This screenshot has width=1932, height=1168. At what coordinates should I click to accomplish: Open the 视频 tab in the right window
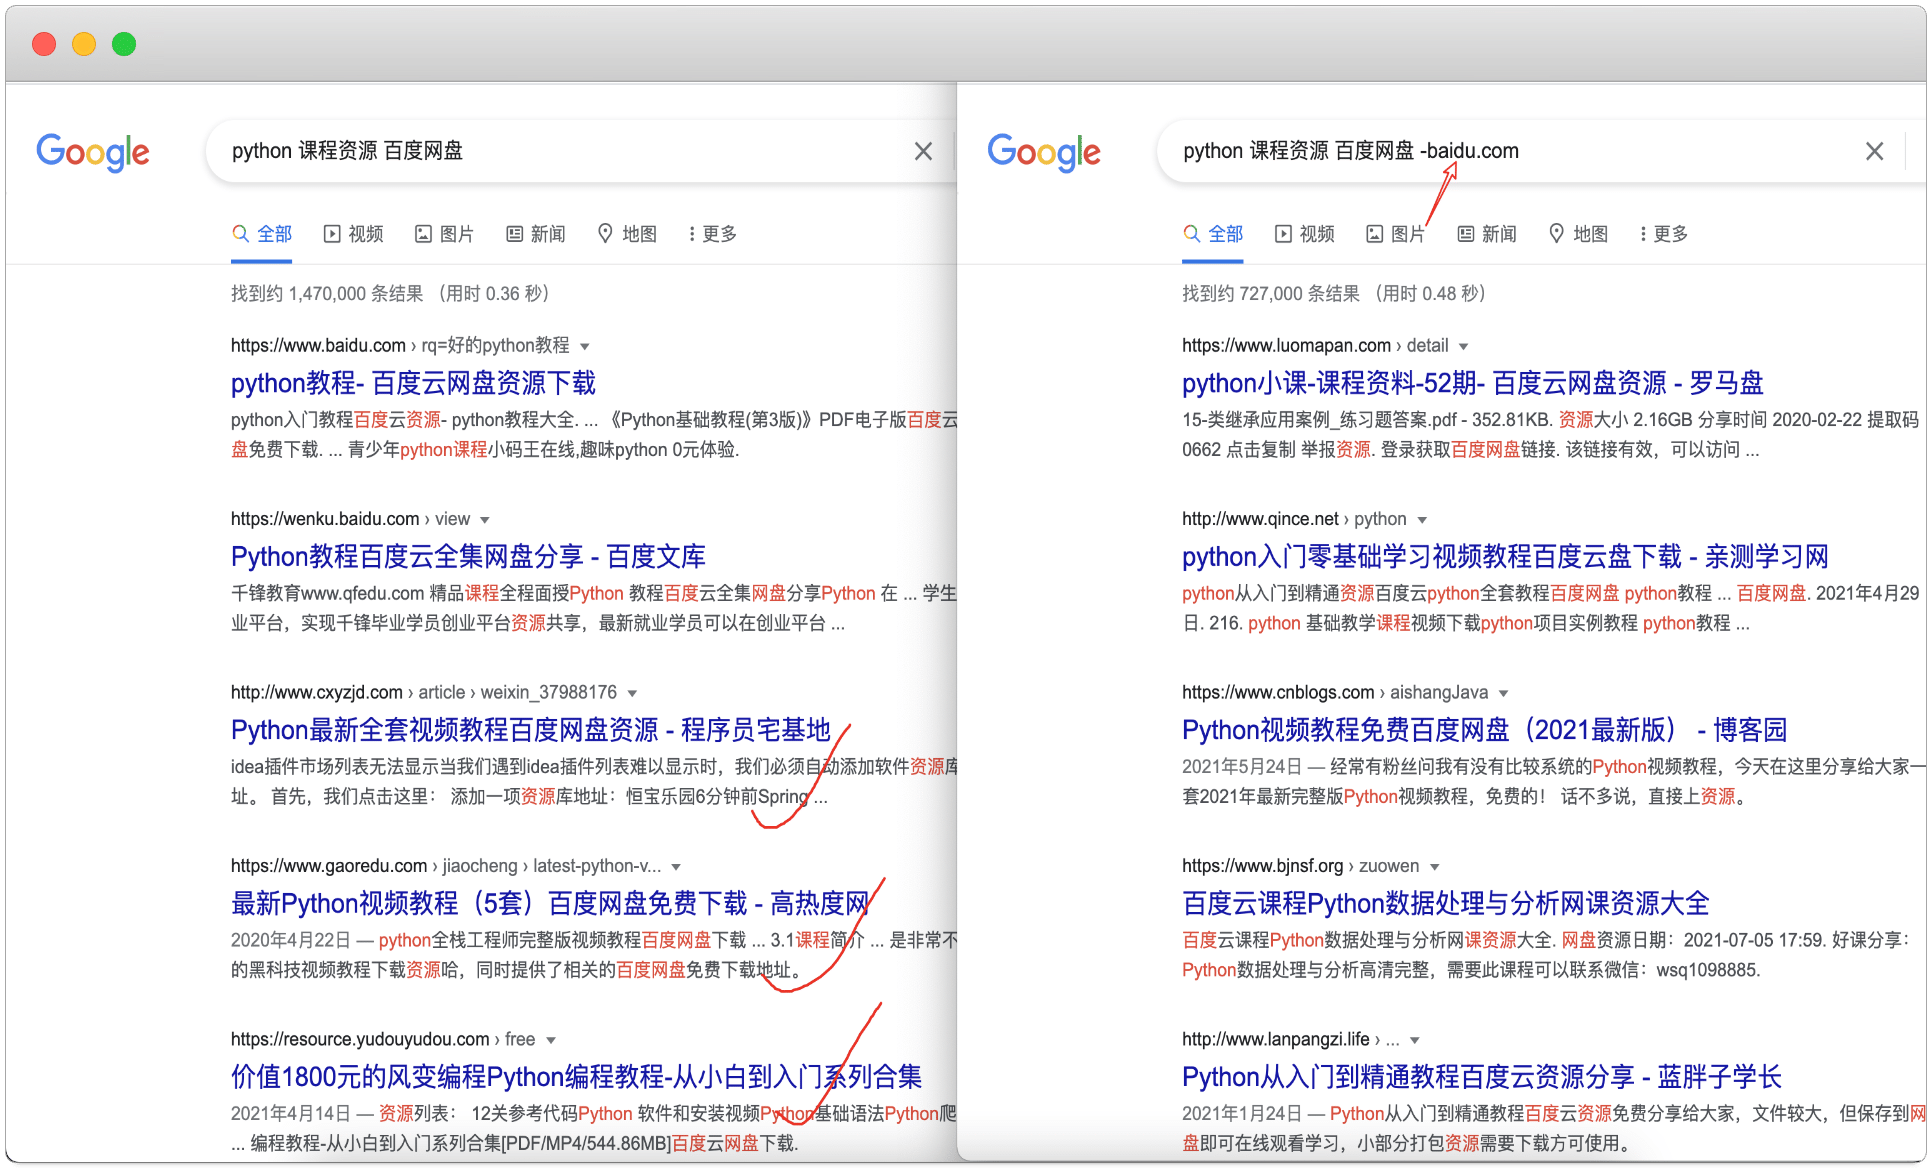click(1305, 234)
